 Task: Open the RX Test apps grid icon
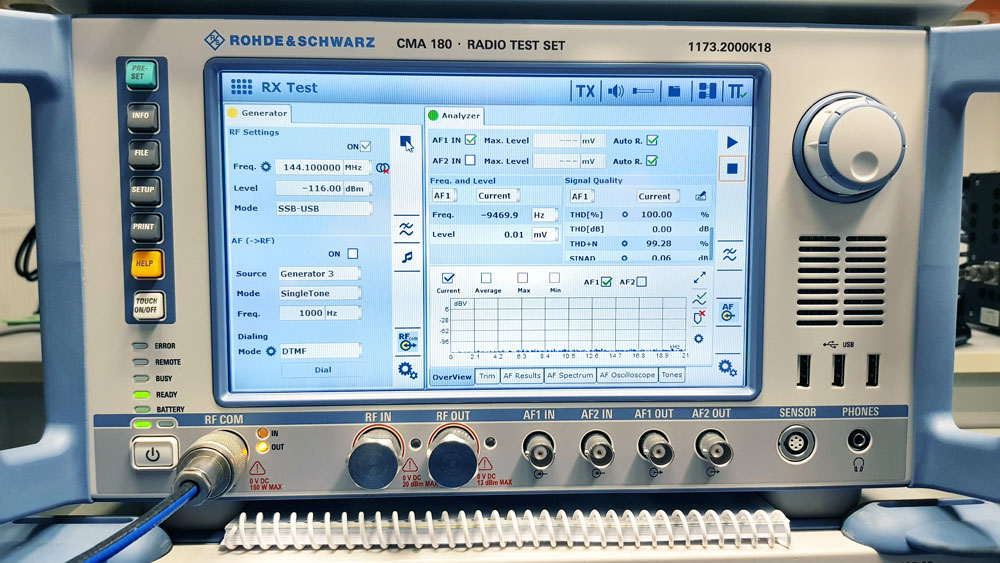pos(241,87)
